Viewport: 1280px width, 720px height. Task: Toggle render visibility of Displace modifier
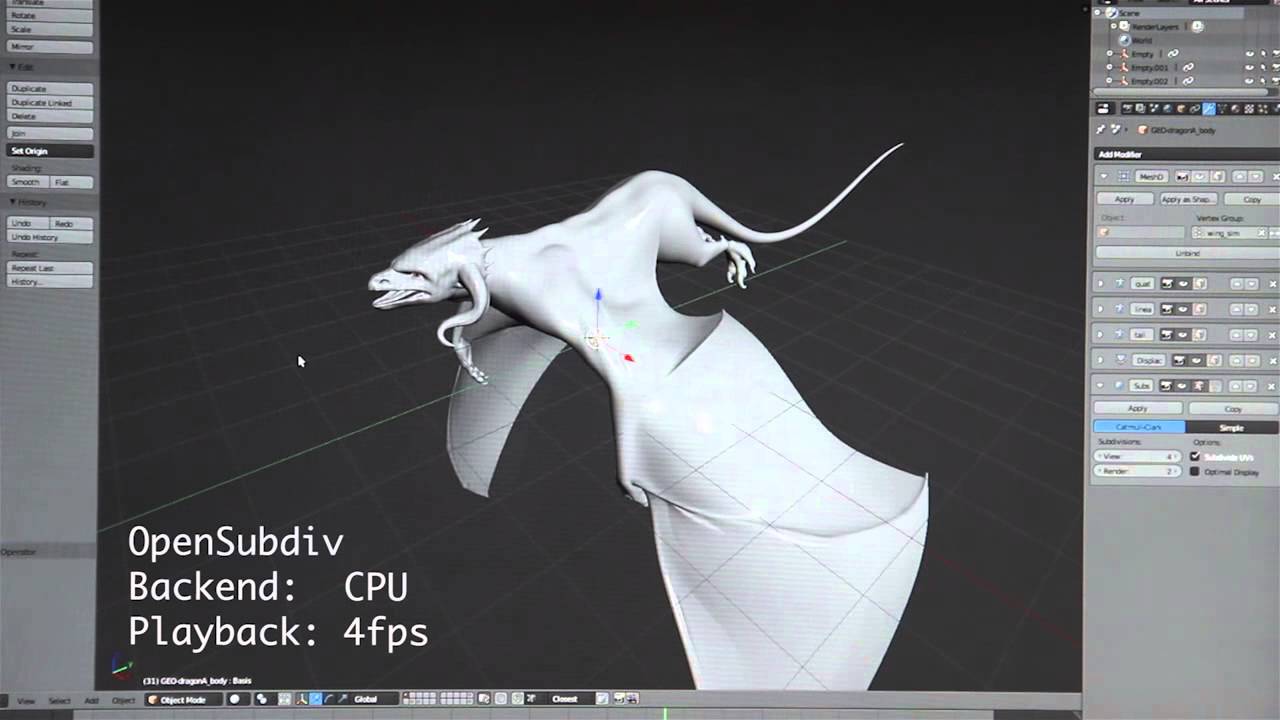click(1179, 360)
